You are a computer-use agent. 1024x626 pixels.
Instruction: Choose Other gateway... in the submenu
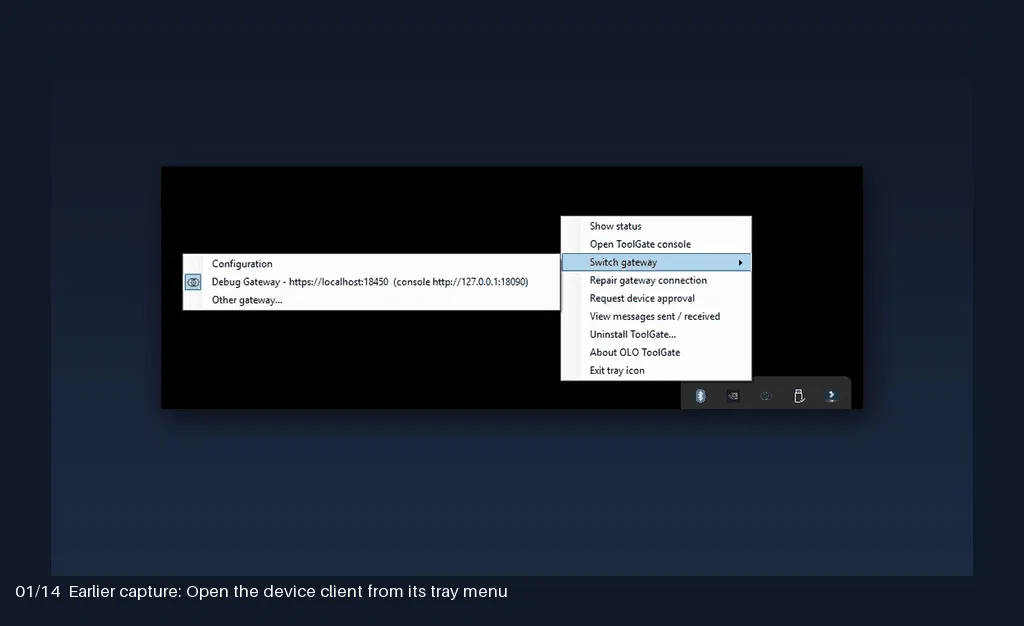[x=372, y=300]
